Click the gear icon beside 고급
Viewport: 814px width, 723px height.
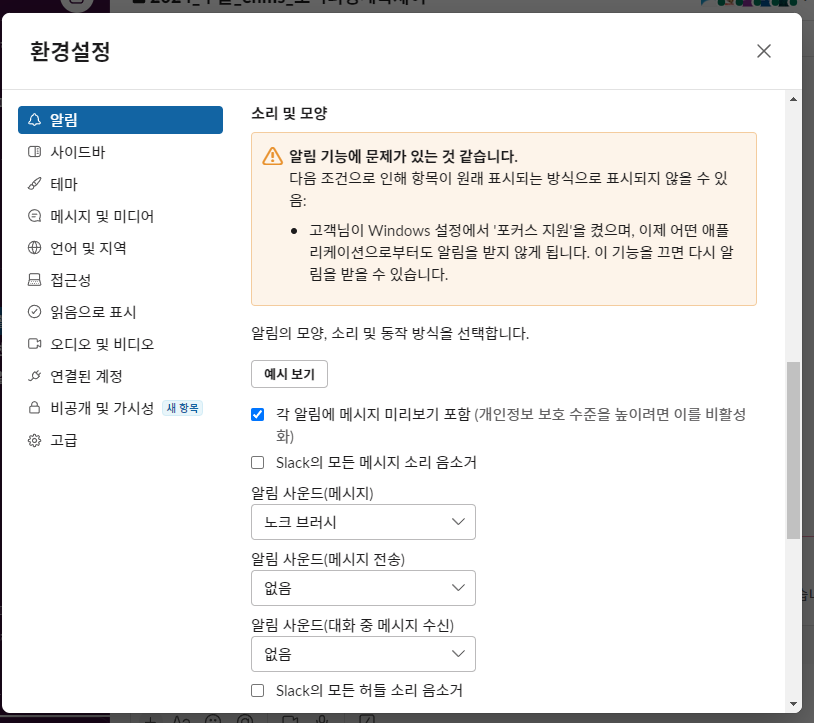tap(34, 440)
